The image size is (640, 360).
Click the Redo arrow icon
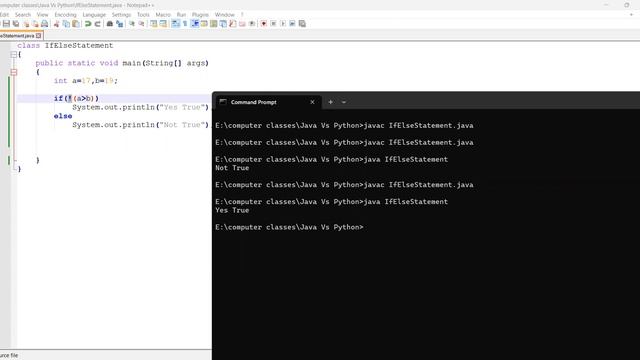(98, 24)
